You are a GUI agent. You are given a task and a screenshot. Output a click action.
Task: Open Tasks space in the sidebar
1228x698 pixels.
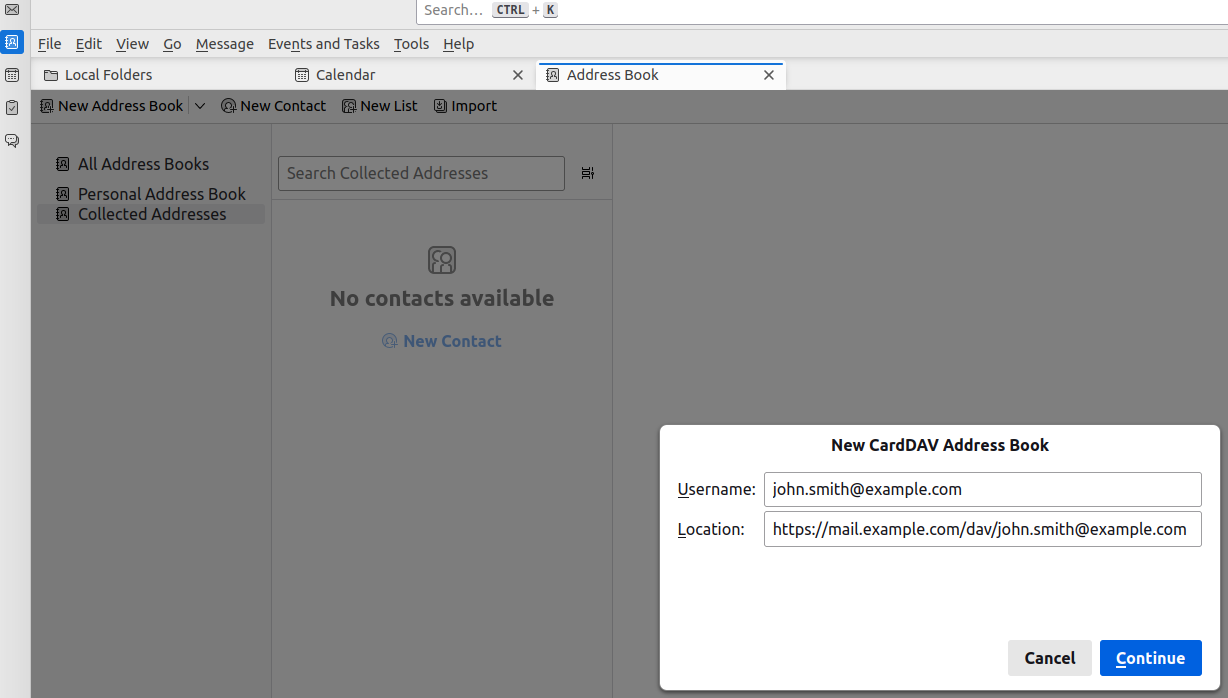(12, 108)
